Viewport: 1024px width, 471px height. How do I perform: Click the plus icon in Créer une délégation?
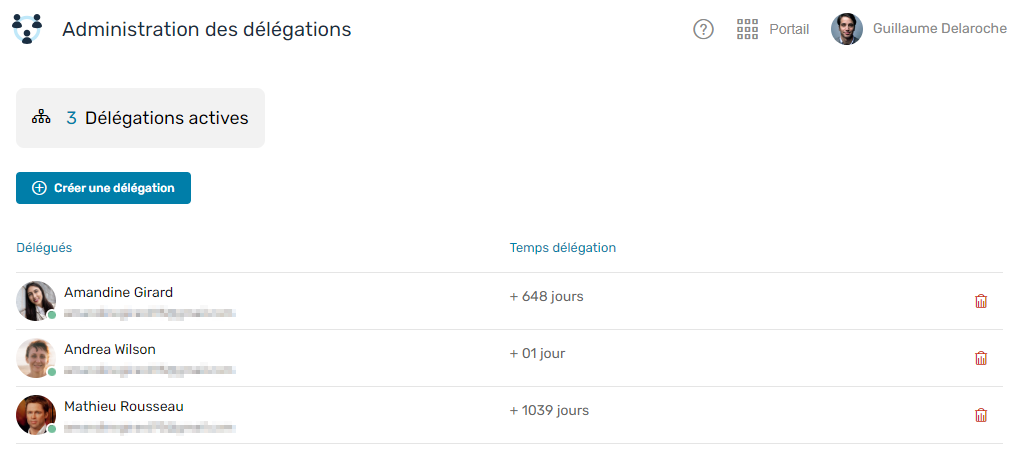click(39, 188)
